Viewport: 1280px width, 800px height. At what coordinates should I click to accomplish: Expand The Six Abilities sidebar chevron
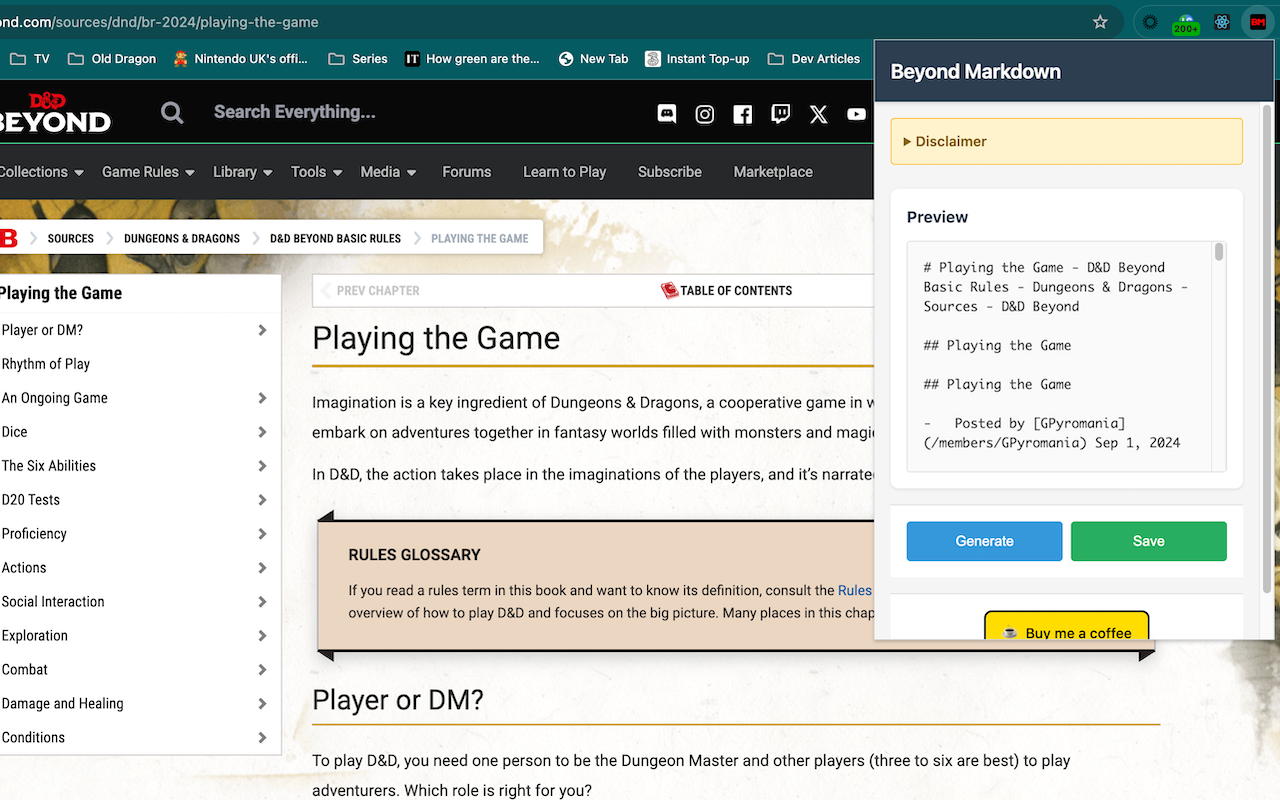tap(262, 466)
